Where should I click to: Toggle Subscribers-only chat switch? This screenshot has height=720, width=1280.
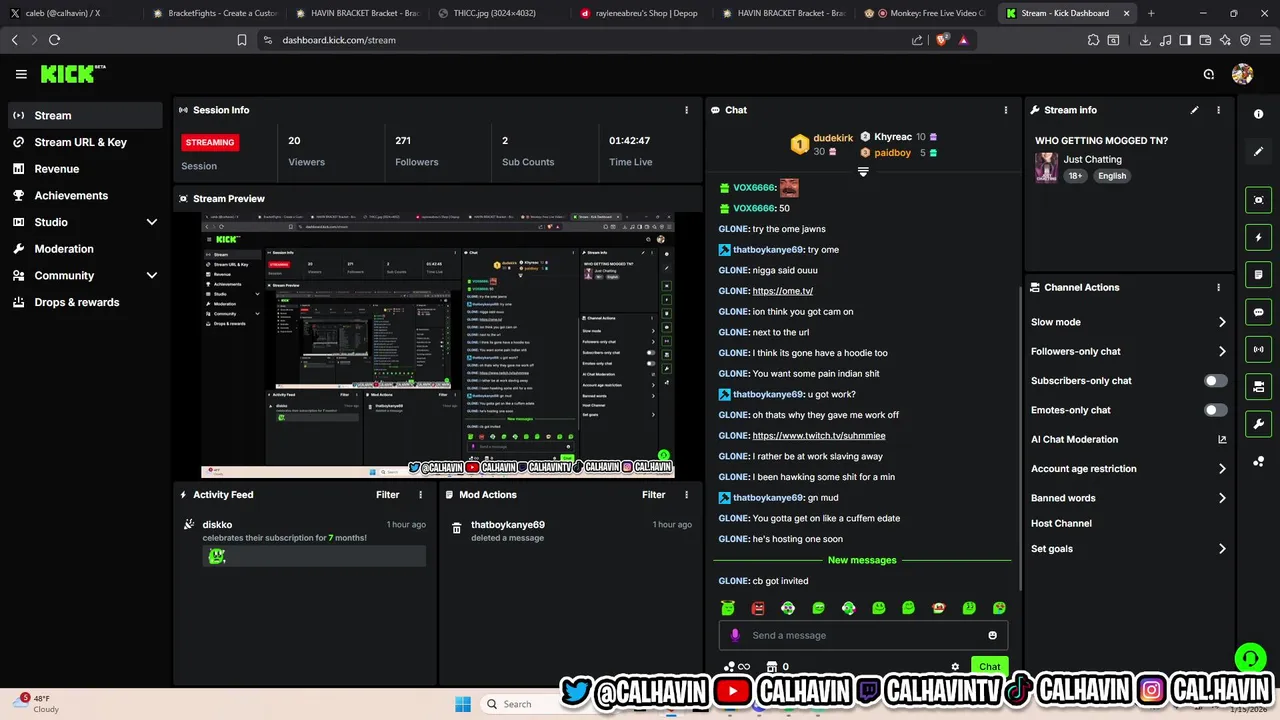1215,381
